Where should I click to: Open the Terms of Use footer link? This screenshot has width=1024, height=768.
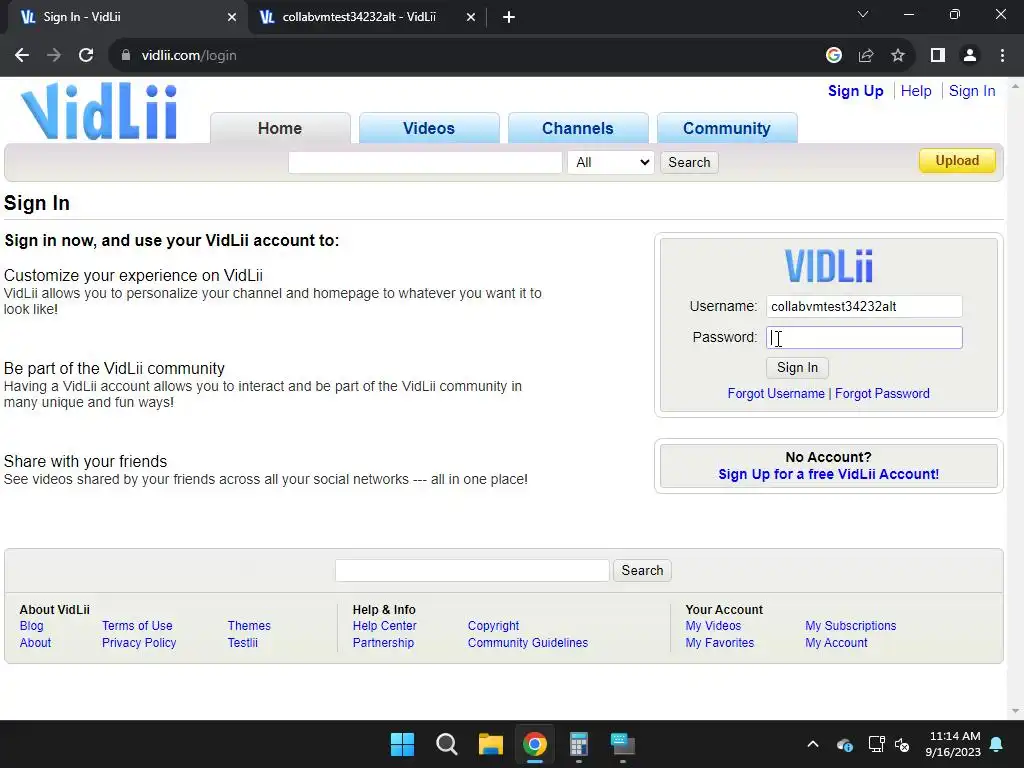tap(137, 626)
